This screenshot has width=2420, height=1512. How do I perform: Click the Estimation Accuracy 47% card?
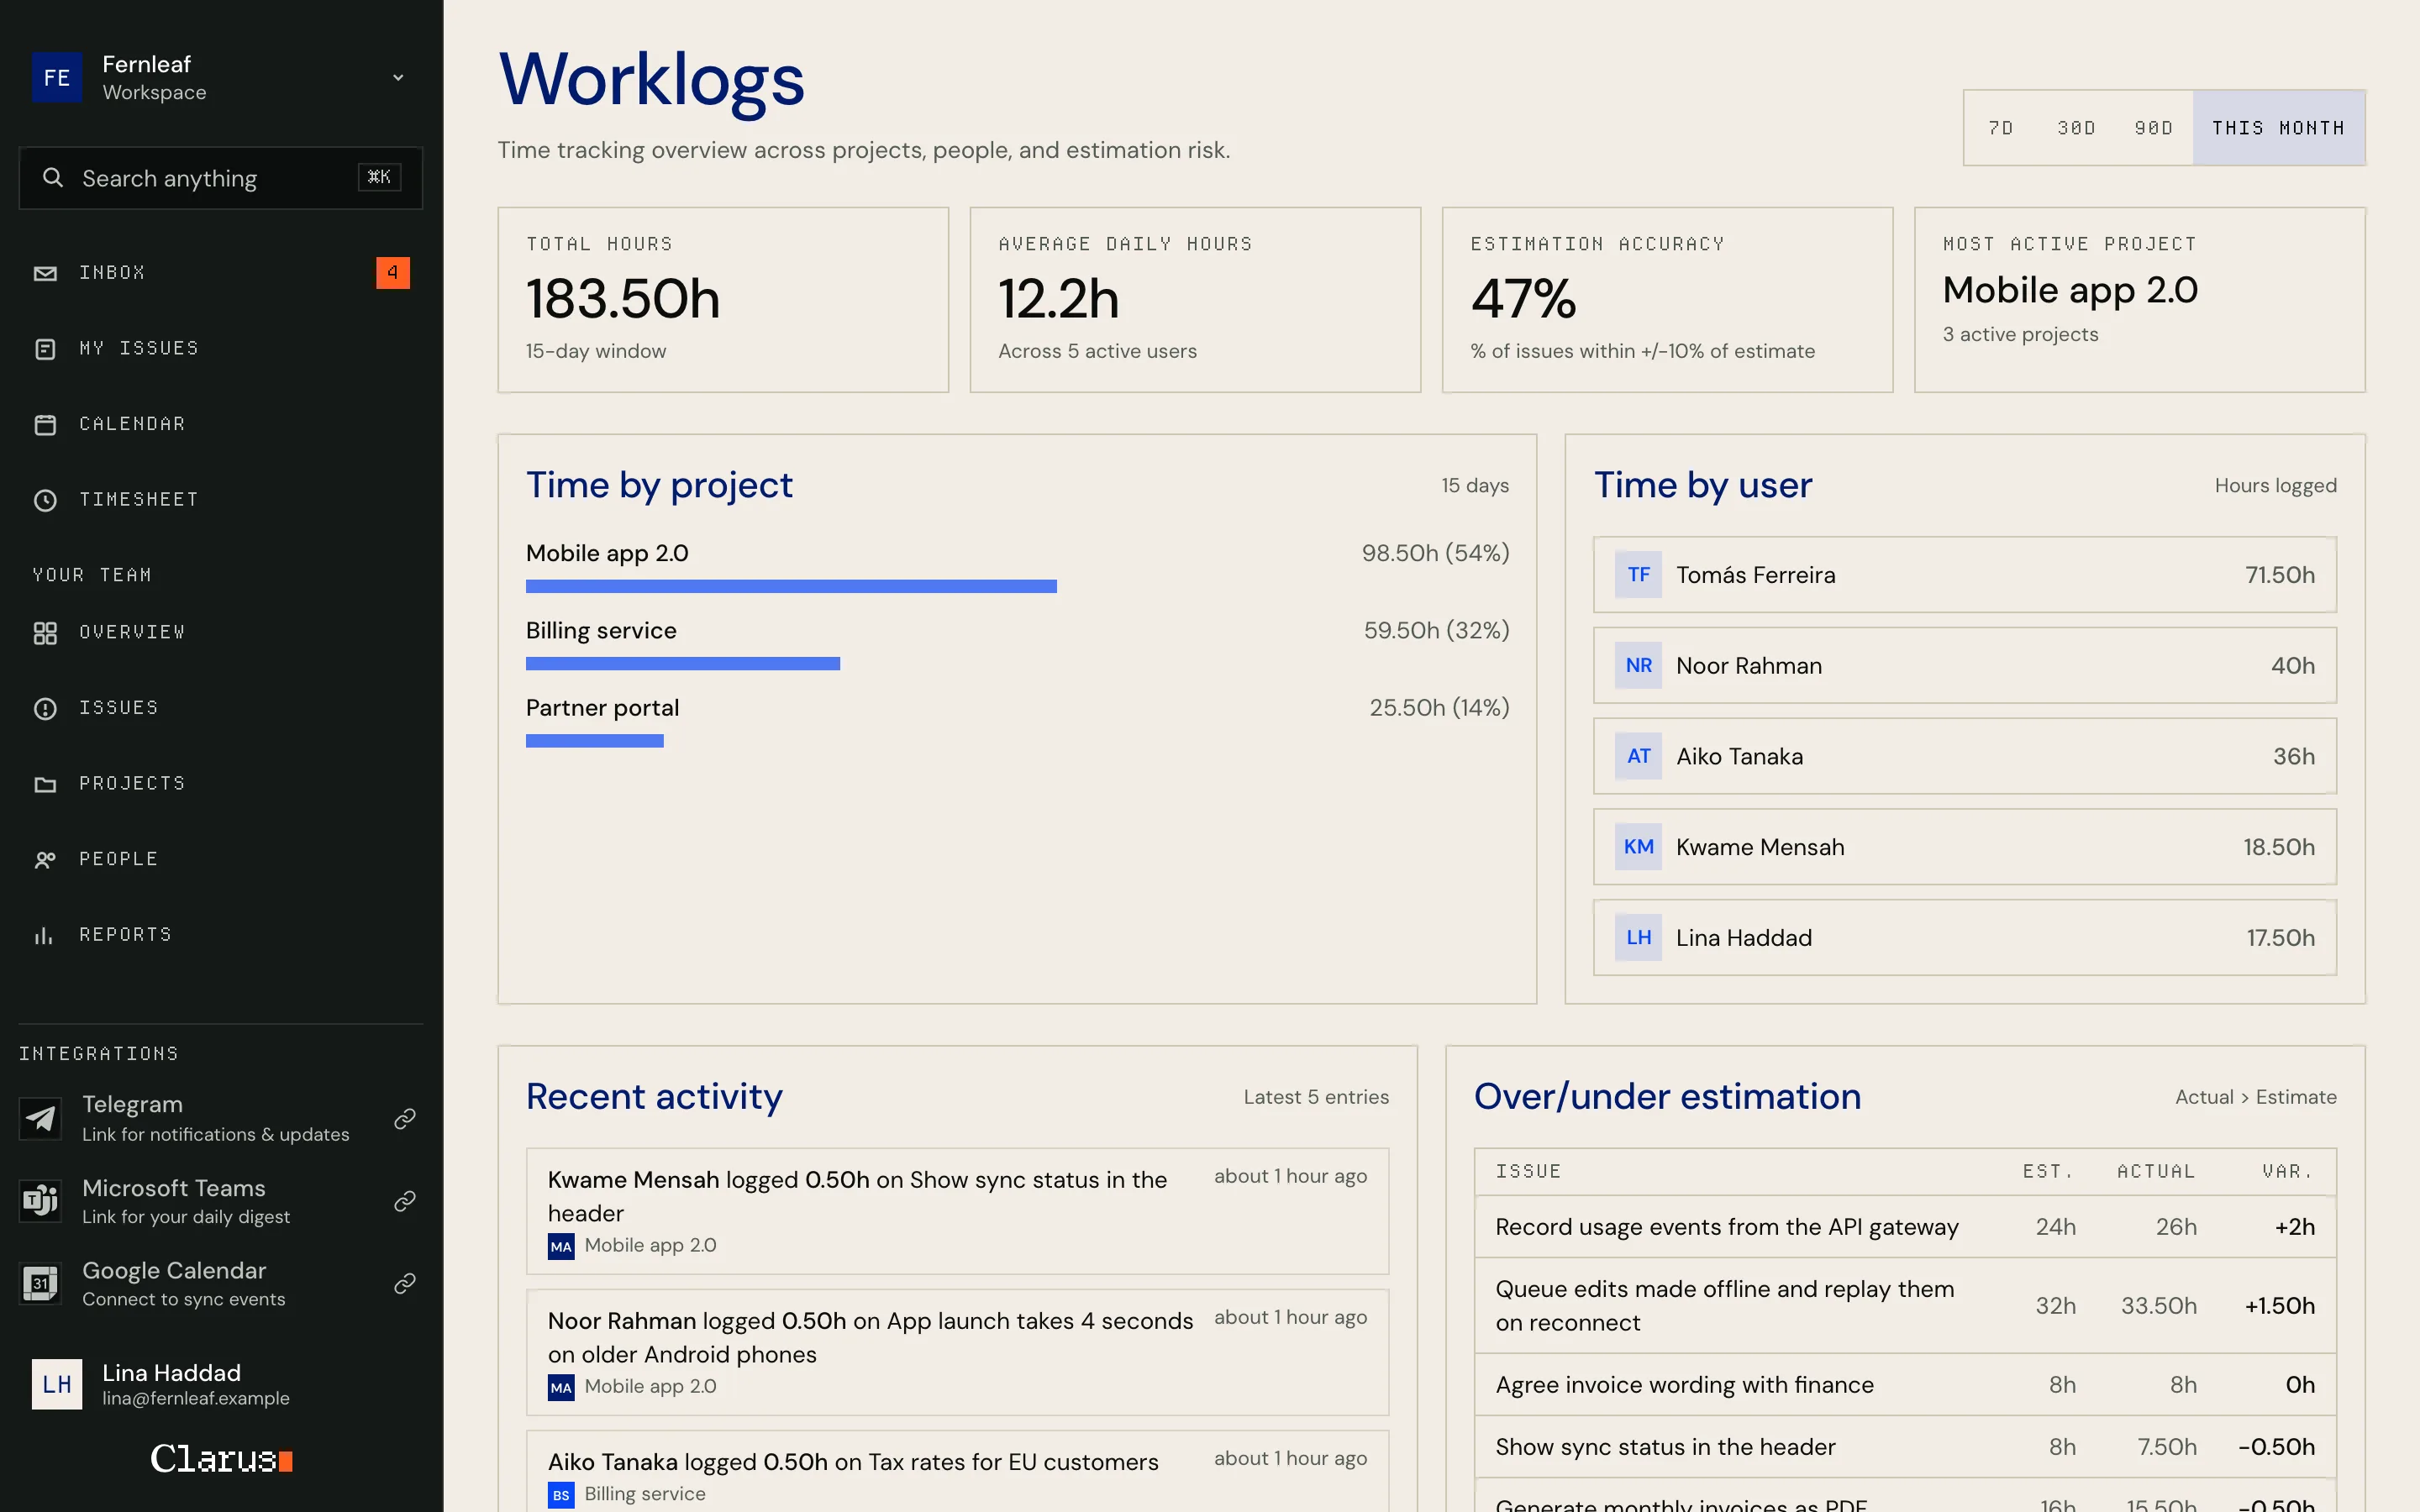[1667, 300]
